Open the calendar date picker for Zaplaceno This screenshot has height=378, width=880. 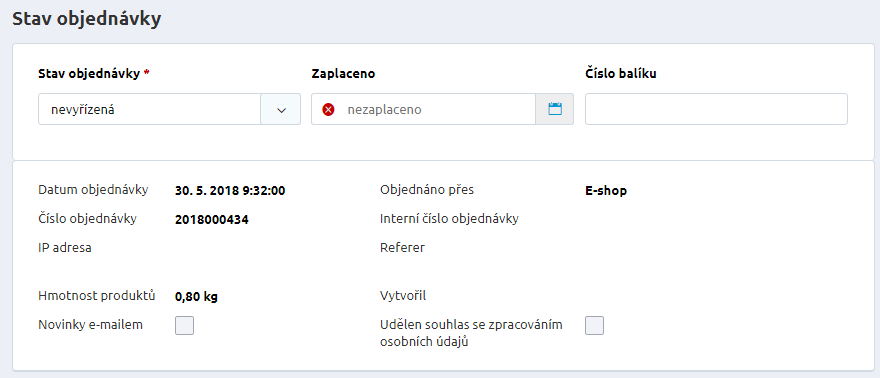(554, 109)
